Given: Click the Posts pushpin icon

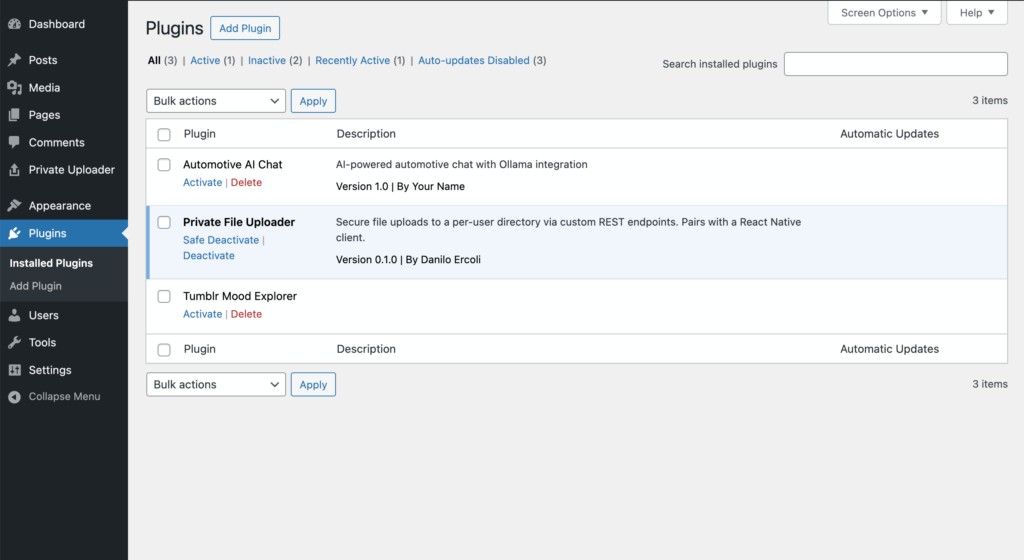Looking at the screenshot, I should 14,60.
